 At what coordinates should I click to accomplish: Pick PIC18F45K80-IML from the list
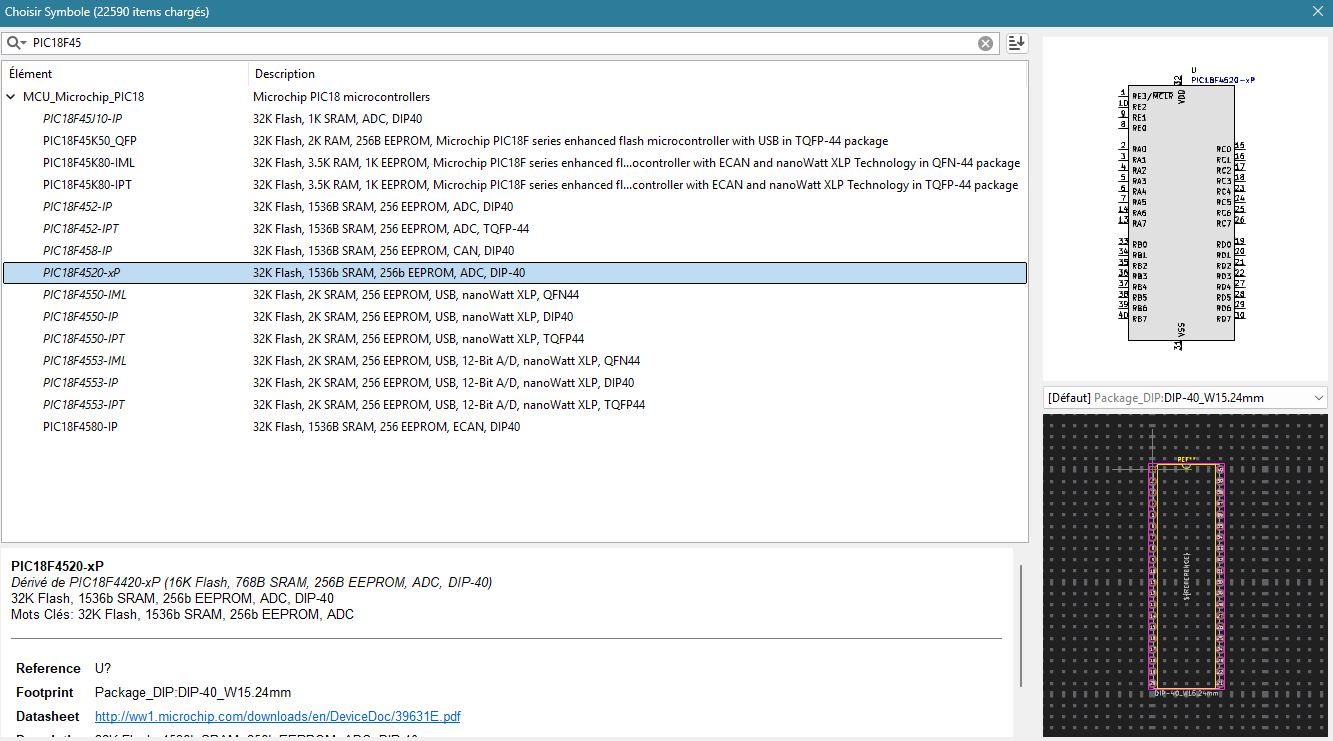[89, 163]
